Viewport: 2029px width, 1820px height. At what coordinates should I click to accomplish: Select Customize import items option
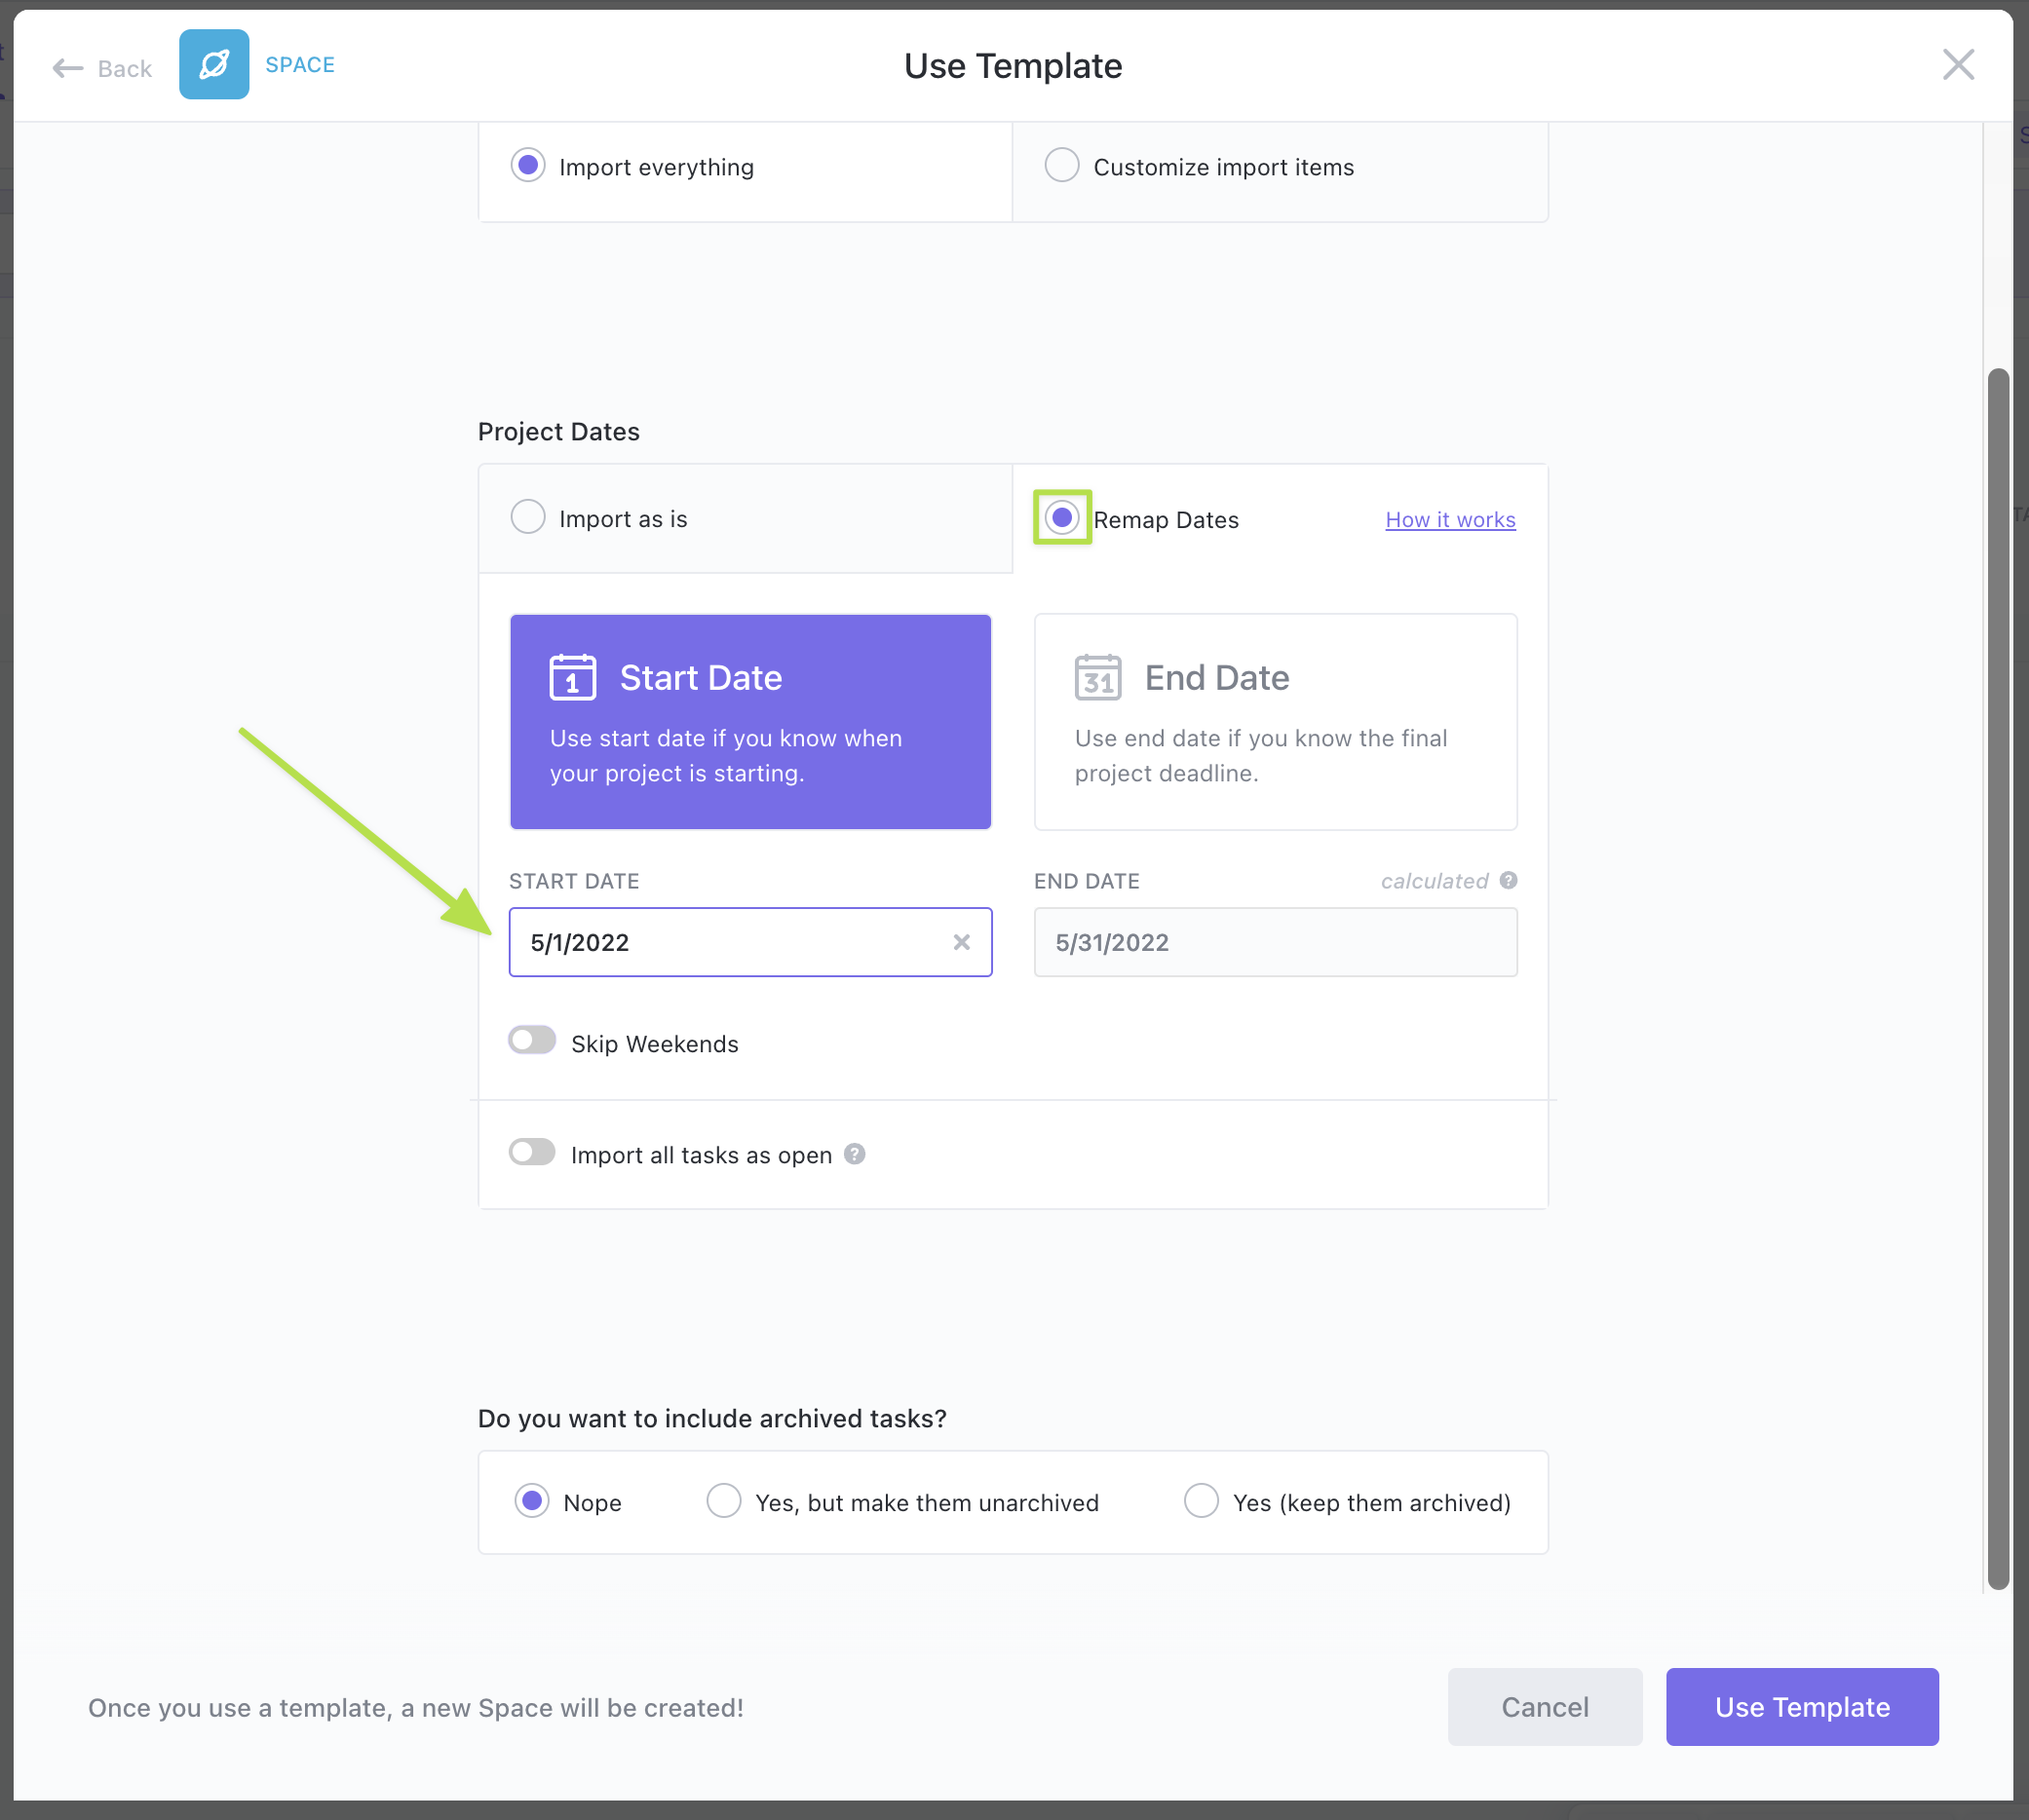[x=1061, y=165]
